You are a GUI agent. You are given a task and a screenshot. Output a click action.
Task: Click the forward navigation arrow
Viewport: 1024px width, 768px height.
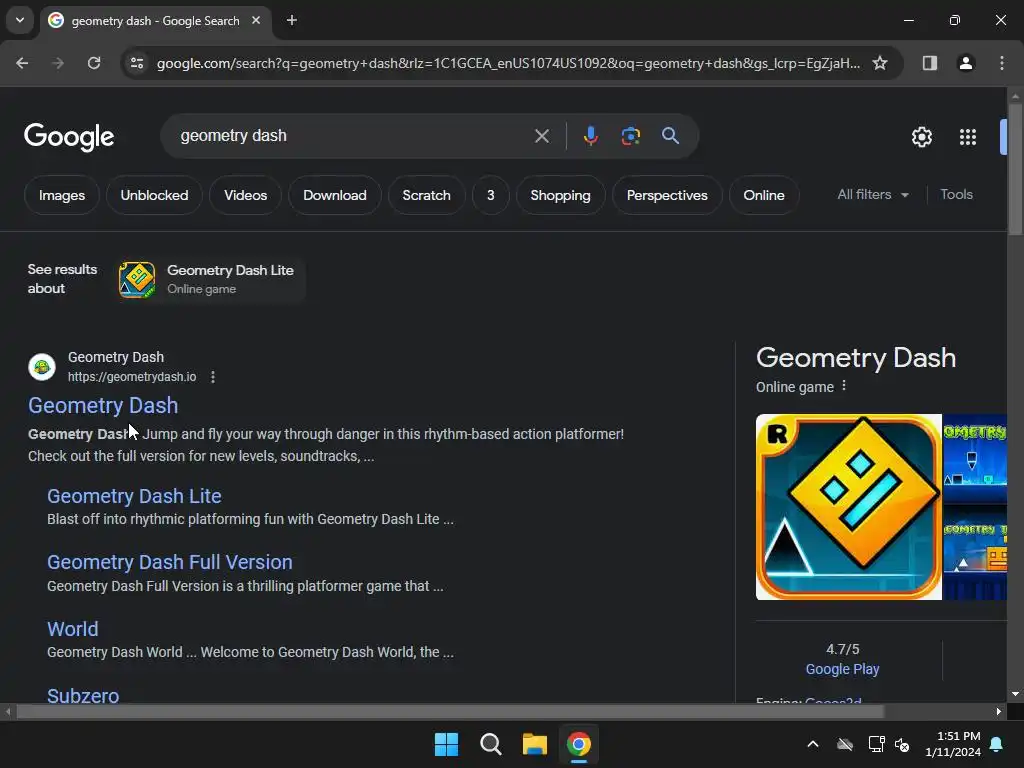tap(58, 63)
